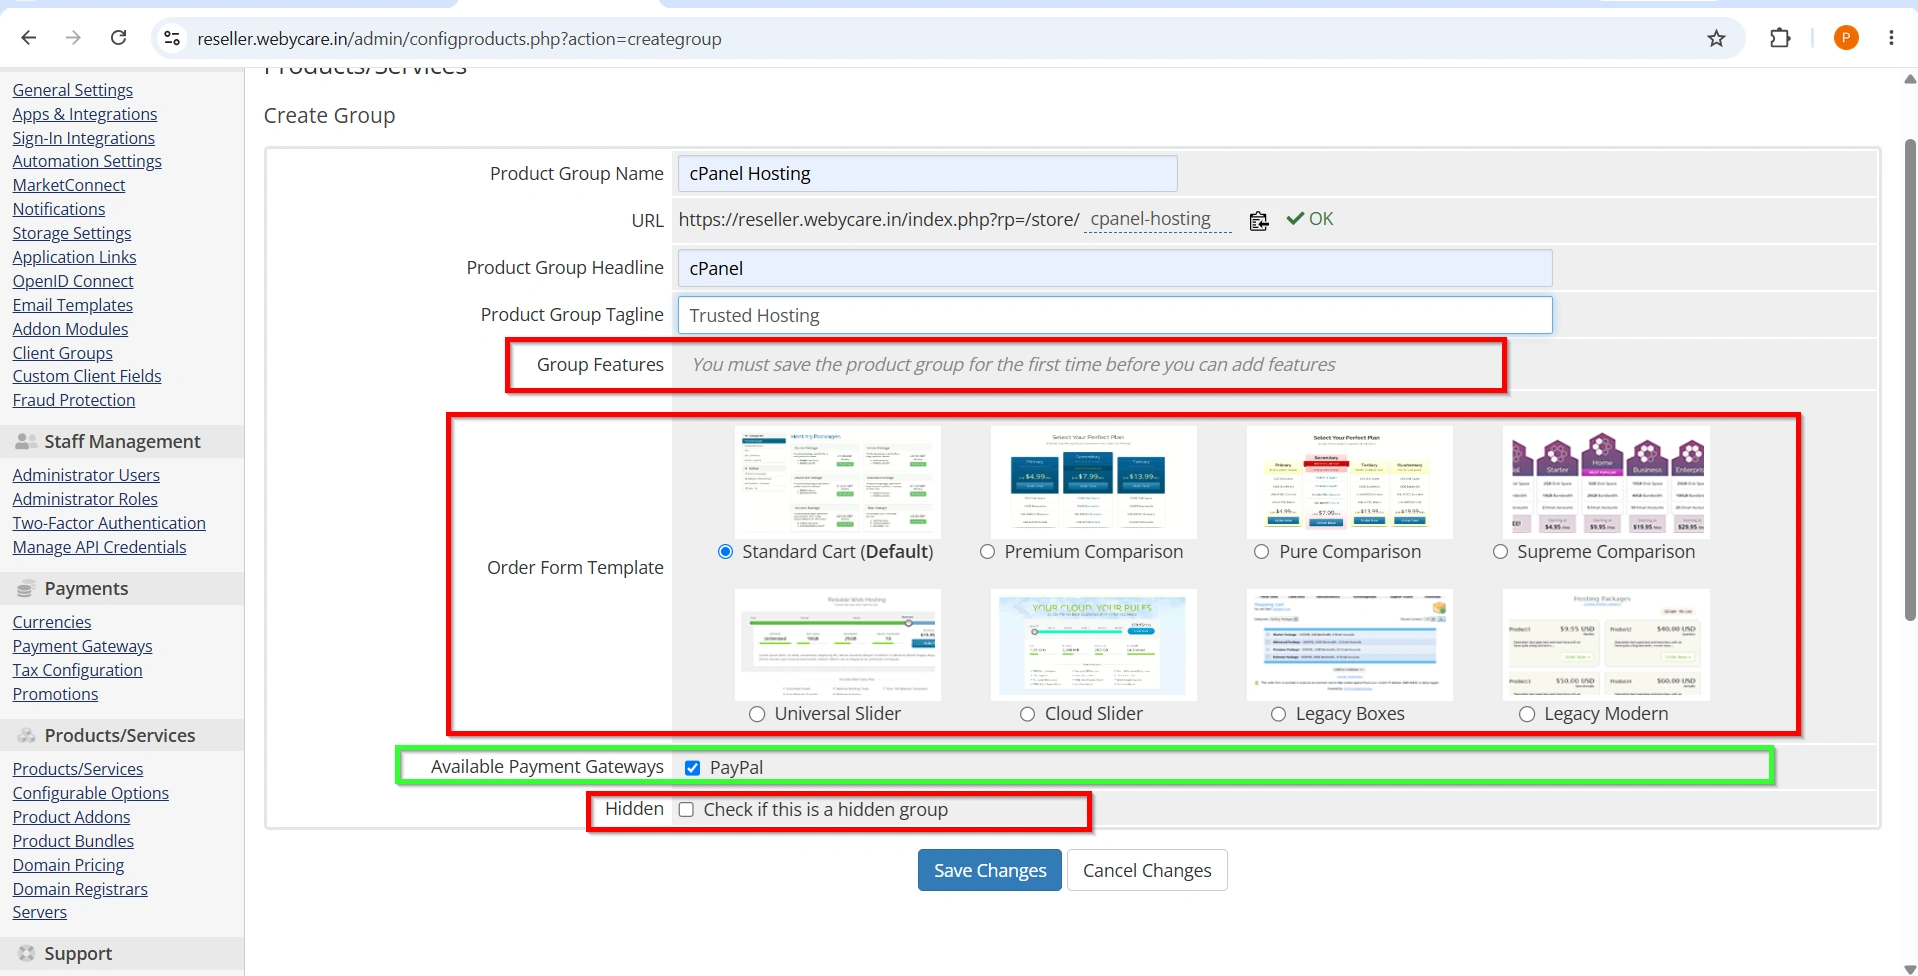
Task: Open Apps & Integrations link
Action: tap(85, 114)
